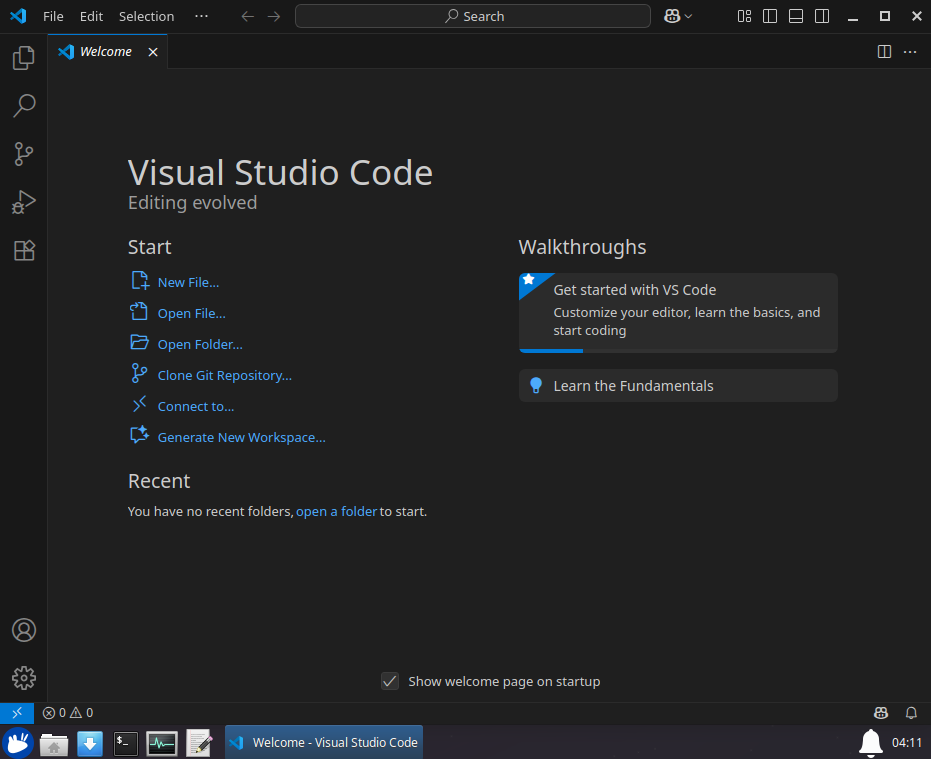Open the terminal icon on the taskbar

click(x=125, y=744)
